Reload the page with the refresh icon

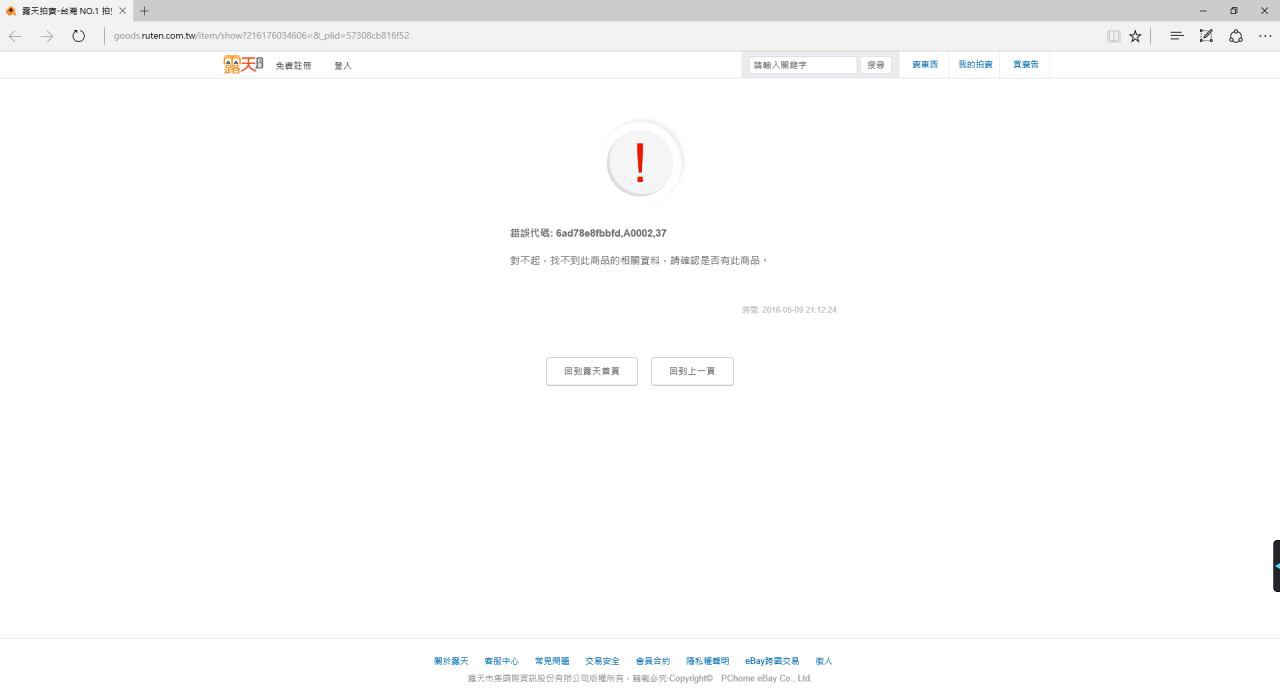(78, 36)
